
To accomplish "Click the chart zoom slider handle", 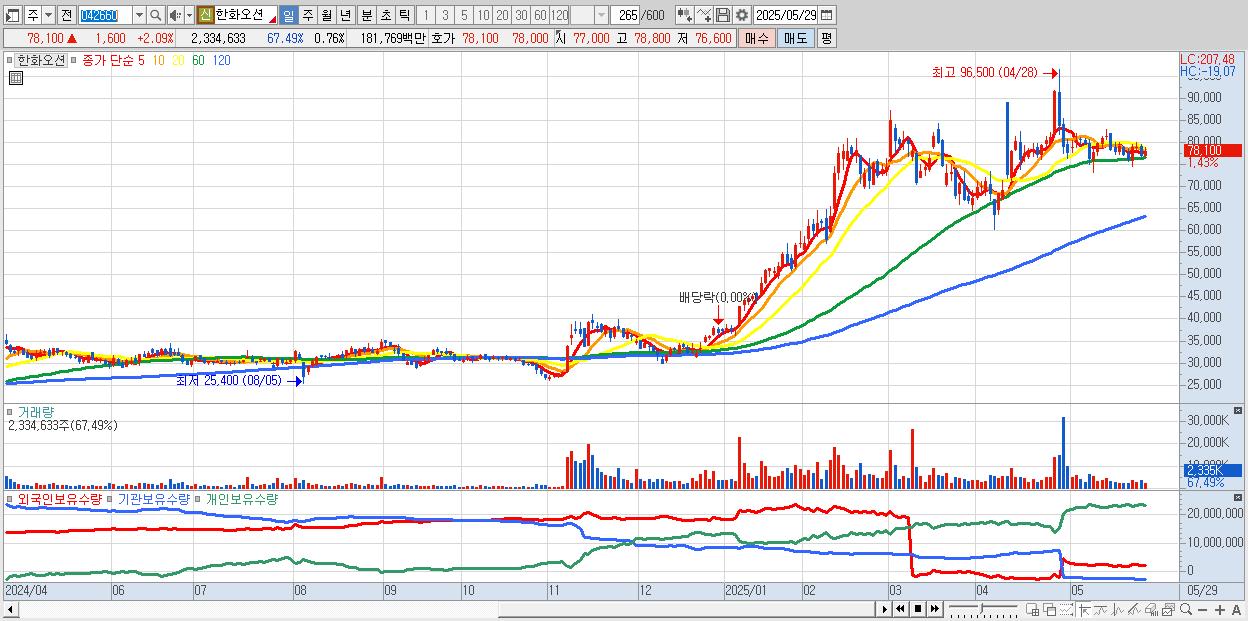I will click(981, 608).
